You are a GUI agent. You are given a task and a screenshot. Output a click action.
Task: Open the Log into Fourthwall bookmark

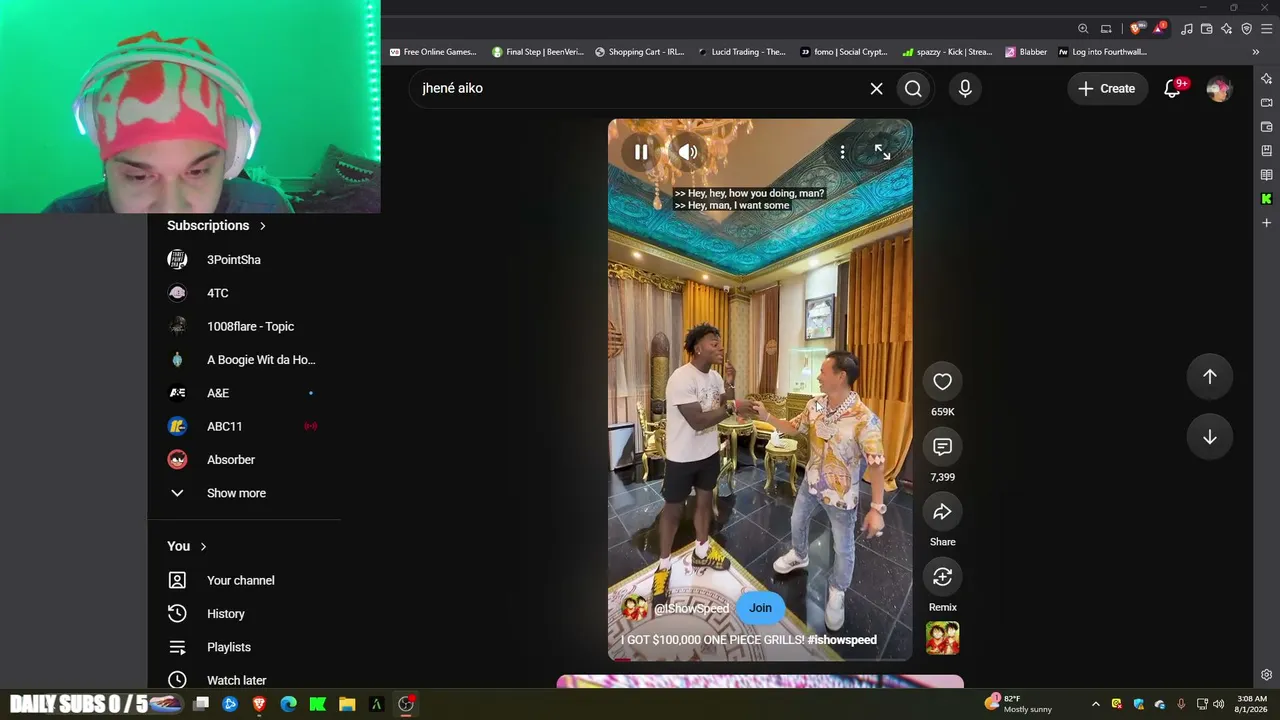(1103, 52)
